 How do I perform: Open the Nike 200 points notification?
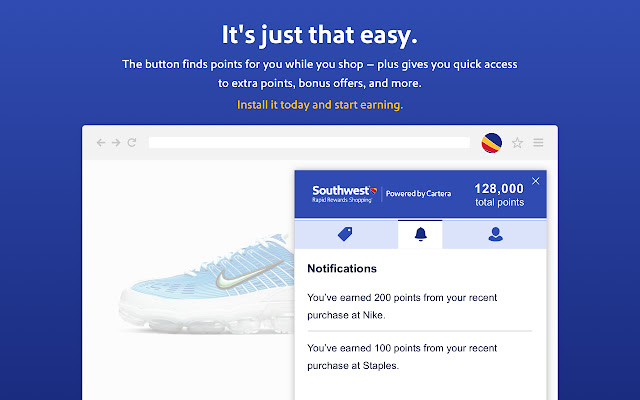tap(401, 306)
